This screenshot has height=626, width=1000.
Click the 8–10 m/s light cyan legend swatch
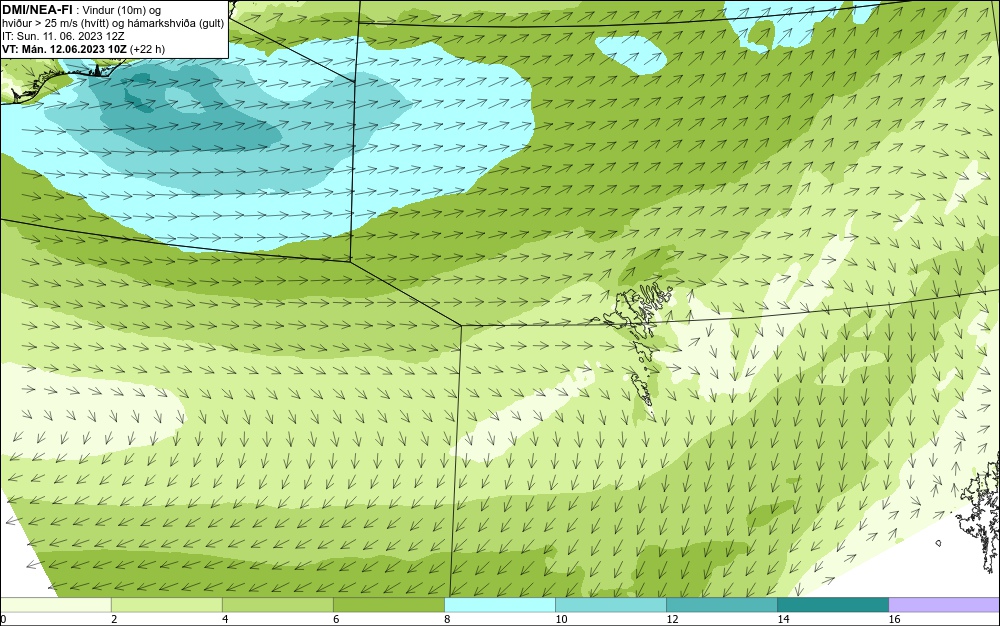pyautogui.click(x=500, y=605)
